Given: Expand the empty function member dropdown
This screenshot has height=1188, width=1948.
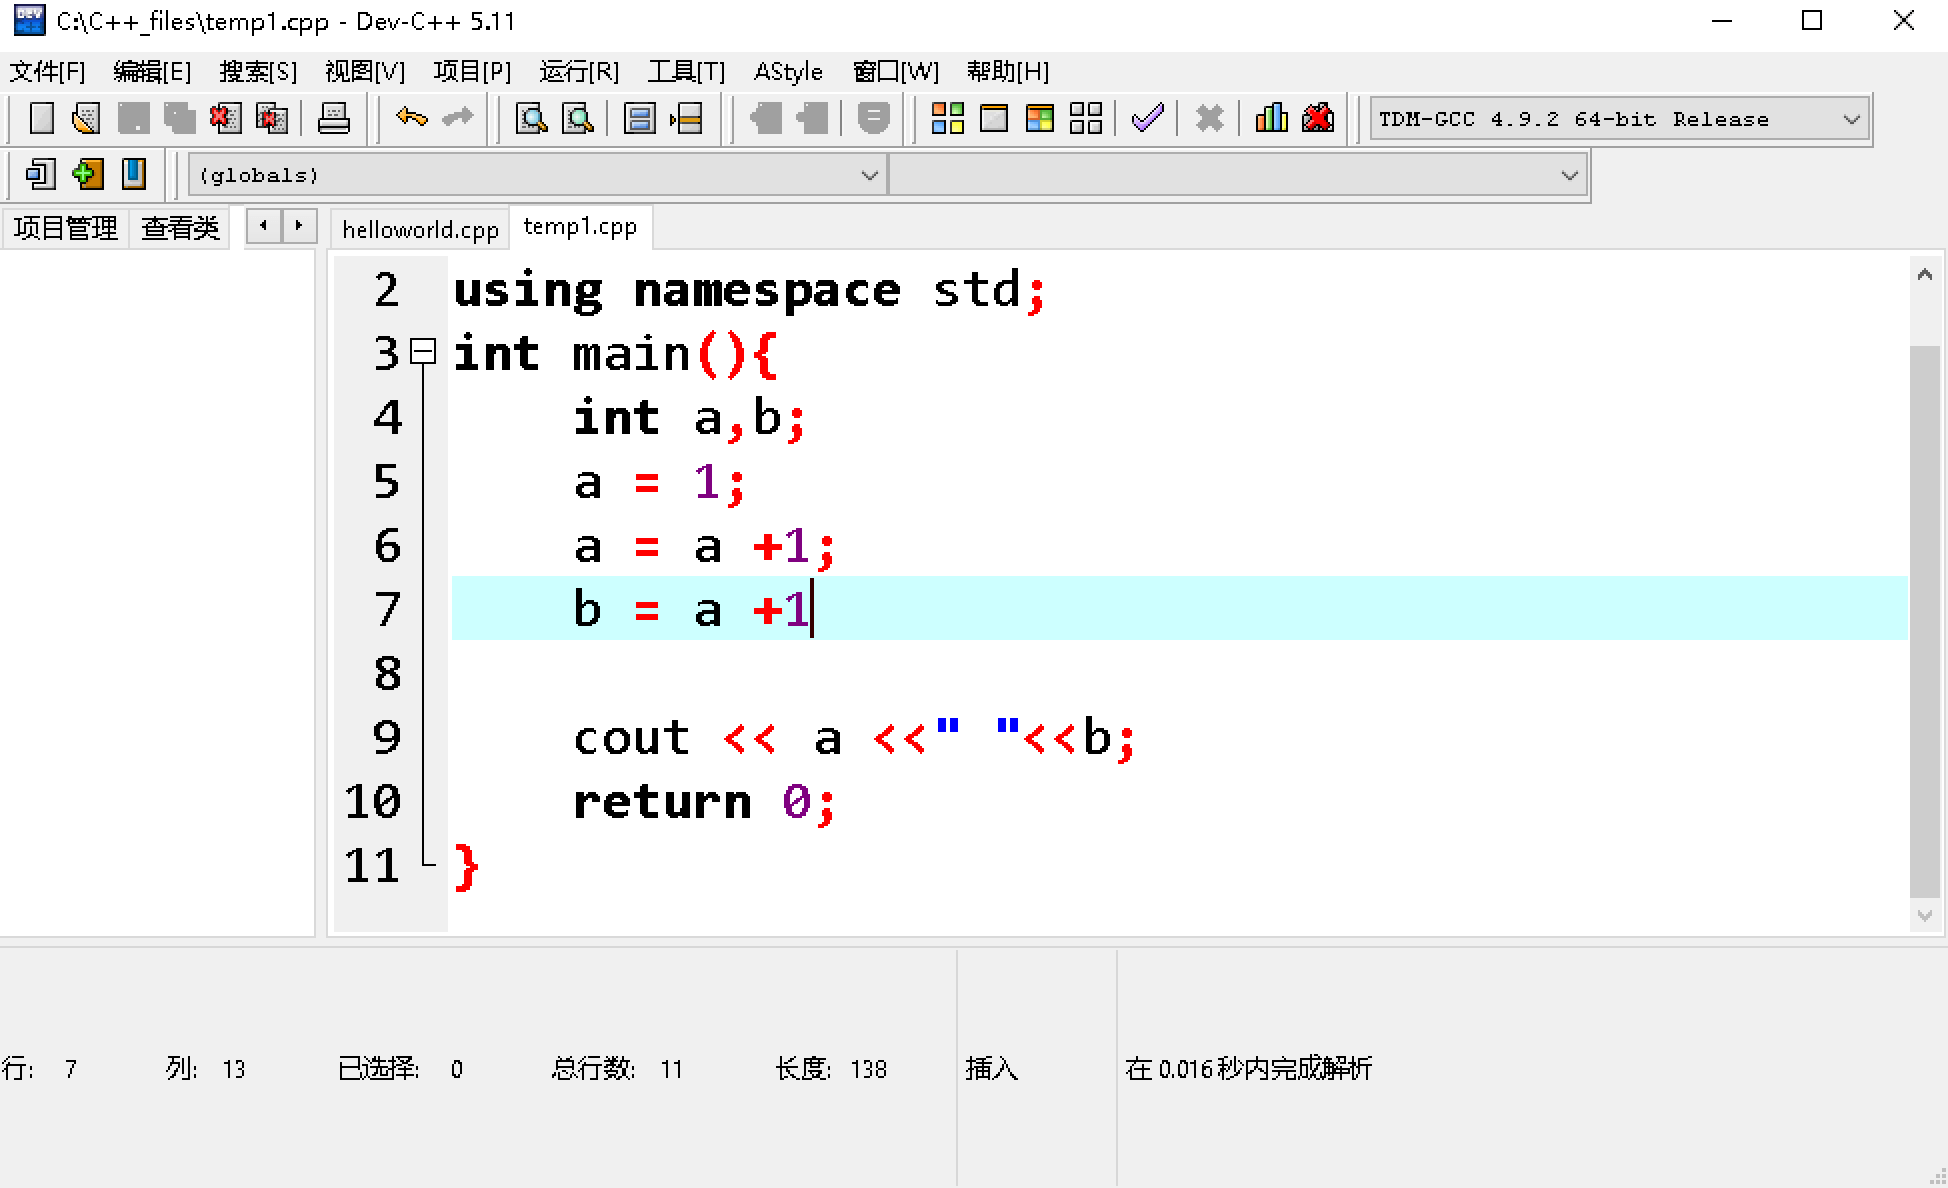Looking at the screenshot, I should click(x=1567, y=174).
